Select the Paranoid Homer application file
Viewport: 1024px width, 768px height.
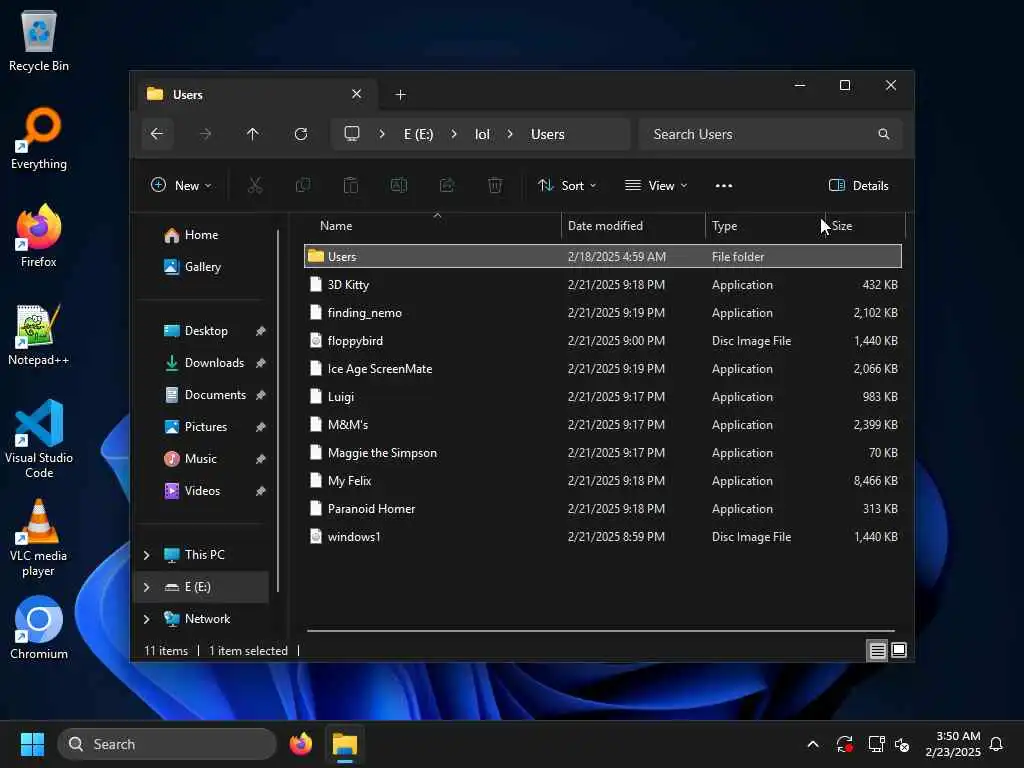click(x=603, y=509)
